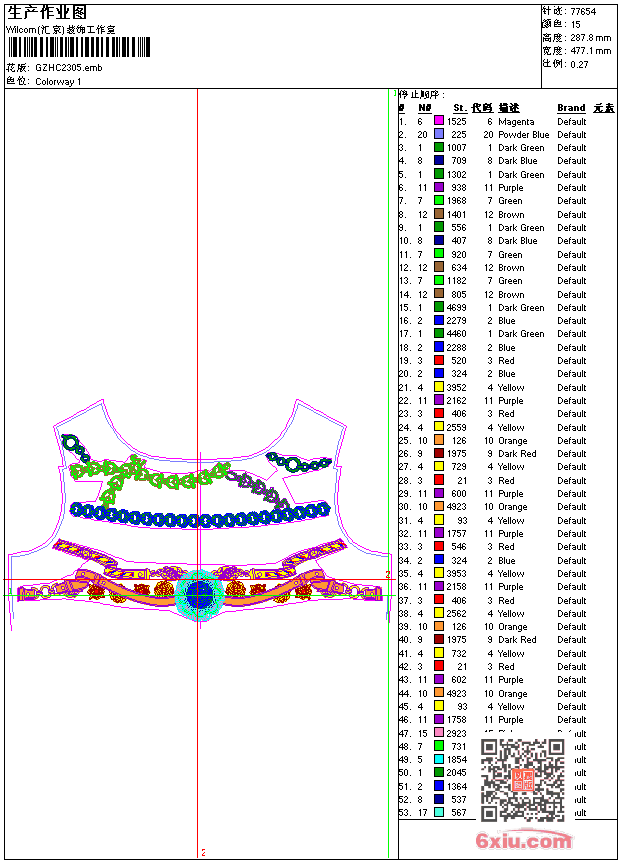Click the barcode under the Wilcom title
The width and height of the screenshot is (620, 860).
pos(79,47)
